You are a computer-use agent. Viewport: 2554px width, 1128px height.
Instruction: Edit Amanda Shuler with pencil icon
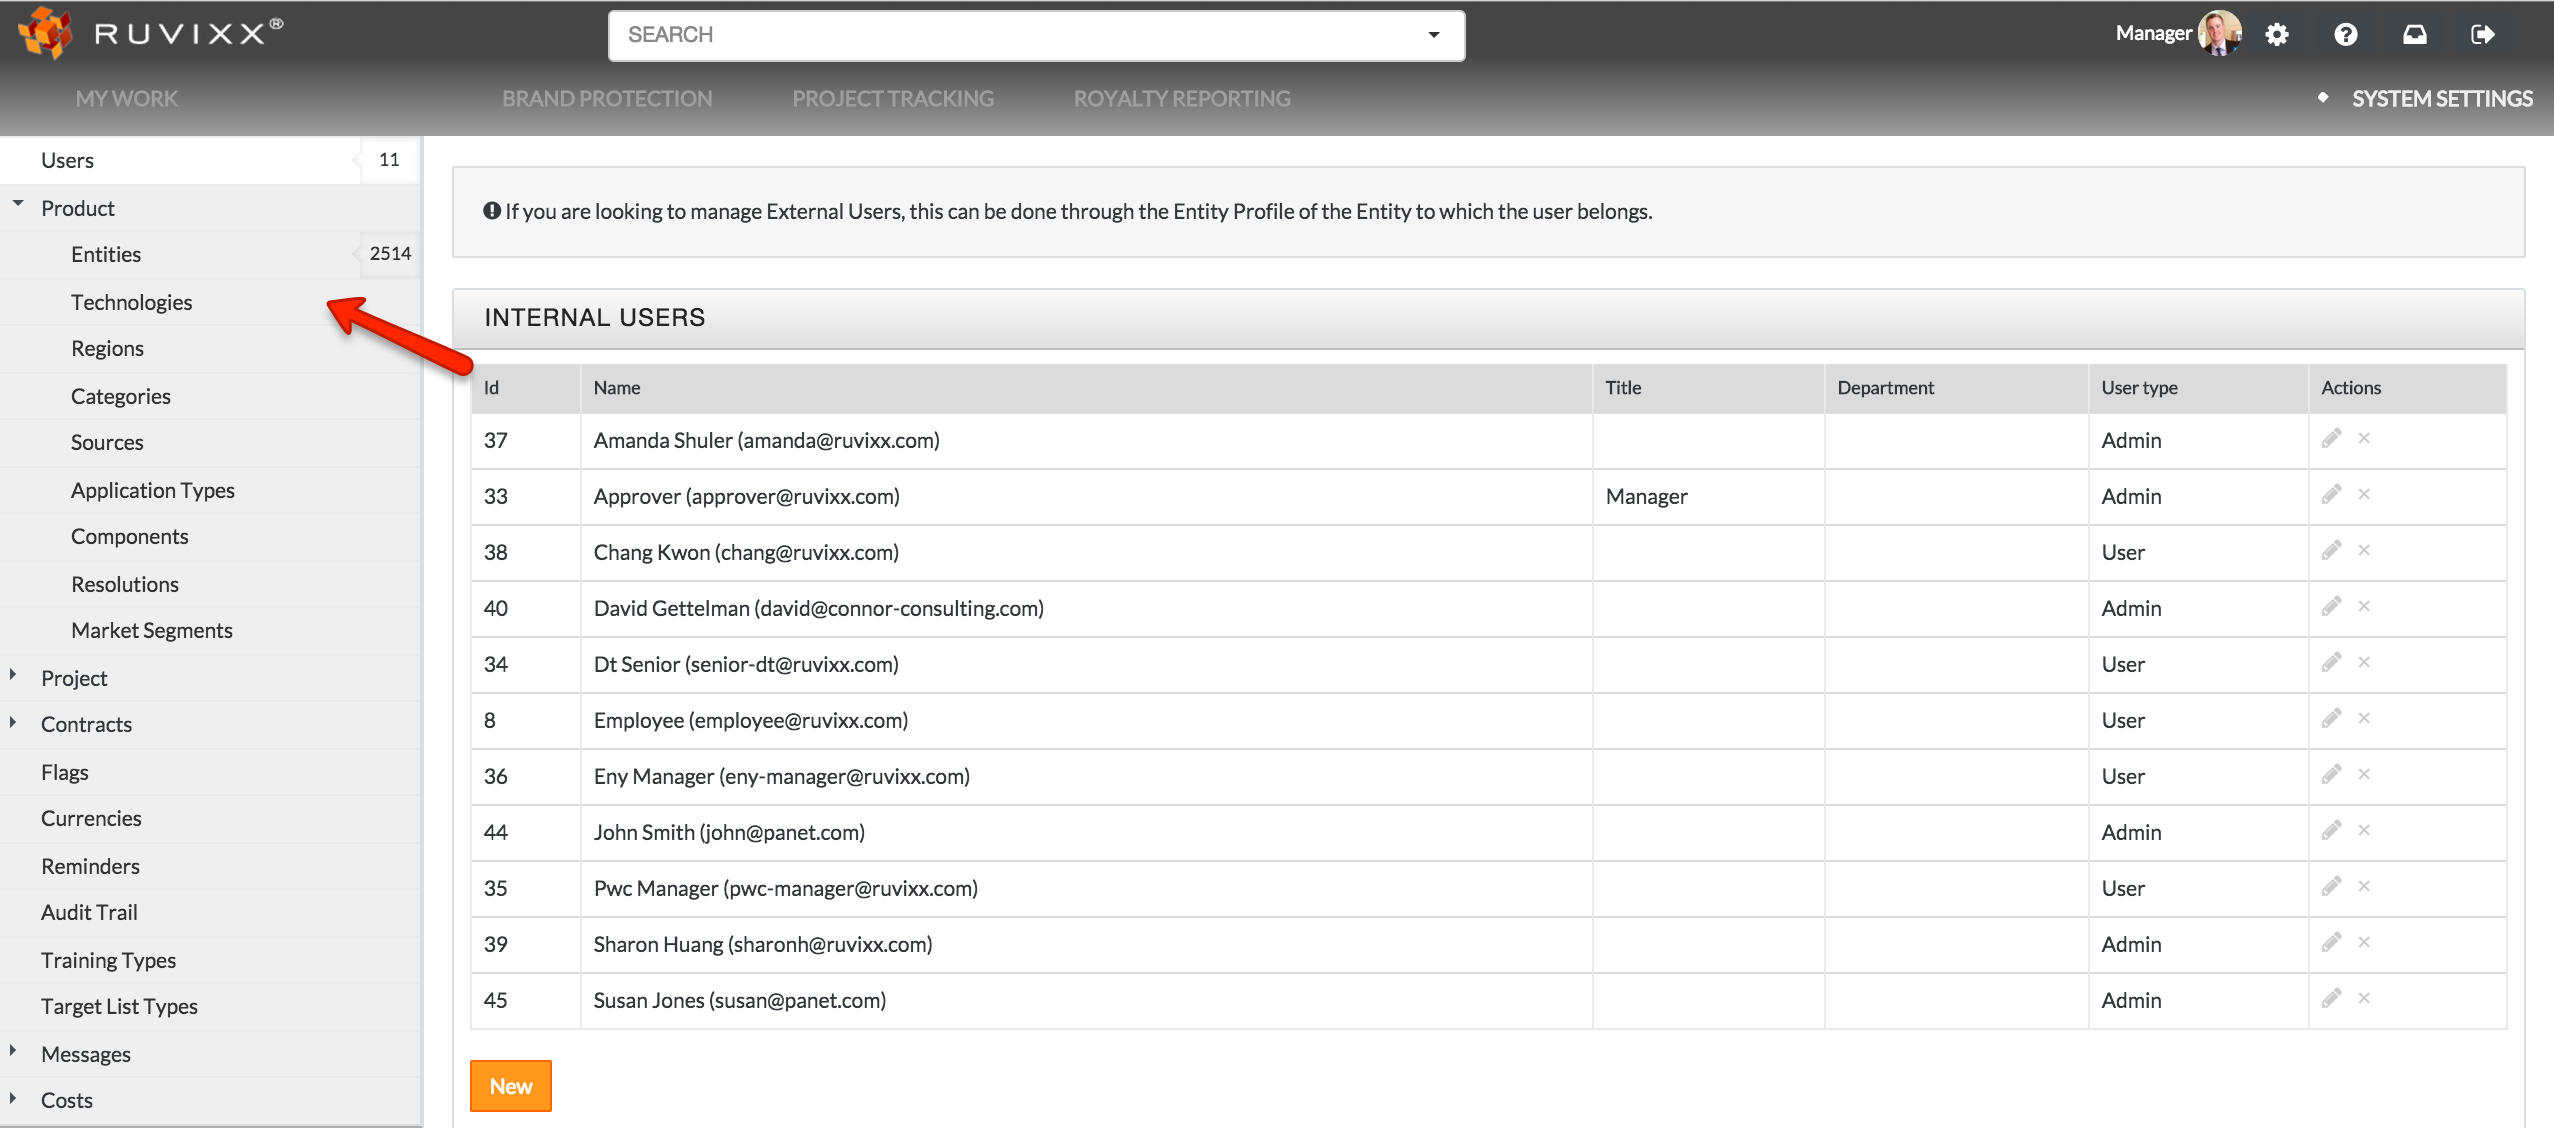click(x=2331, y=439)
